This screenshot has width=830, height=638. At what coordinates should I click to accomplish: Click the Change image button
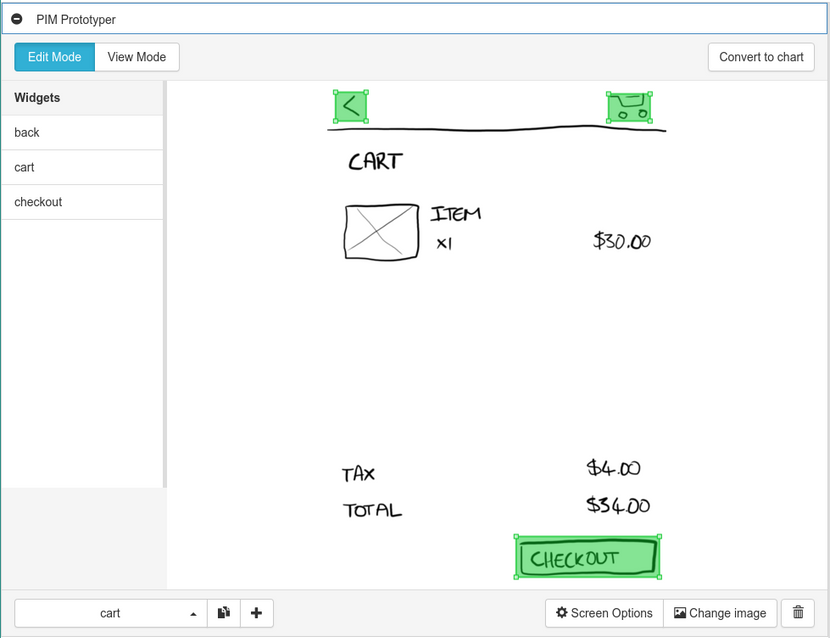pyautogui.click(x=720, y=613)
